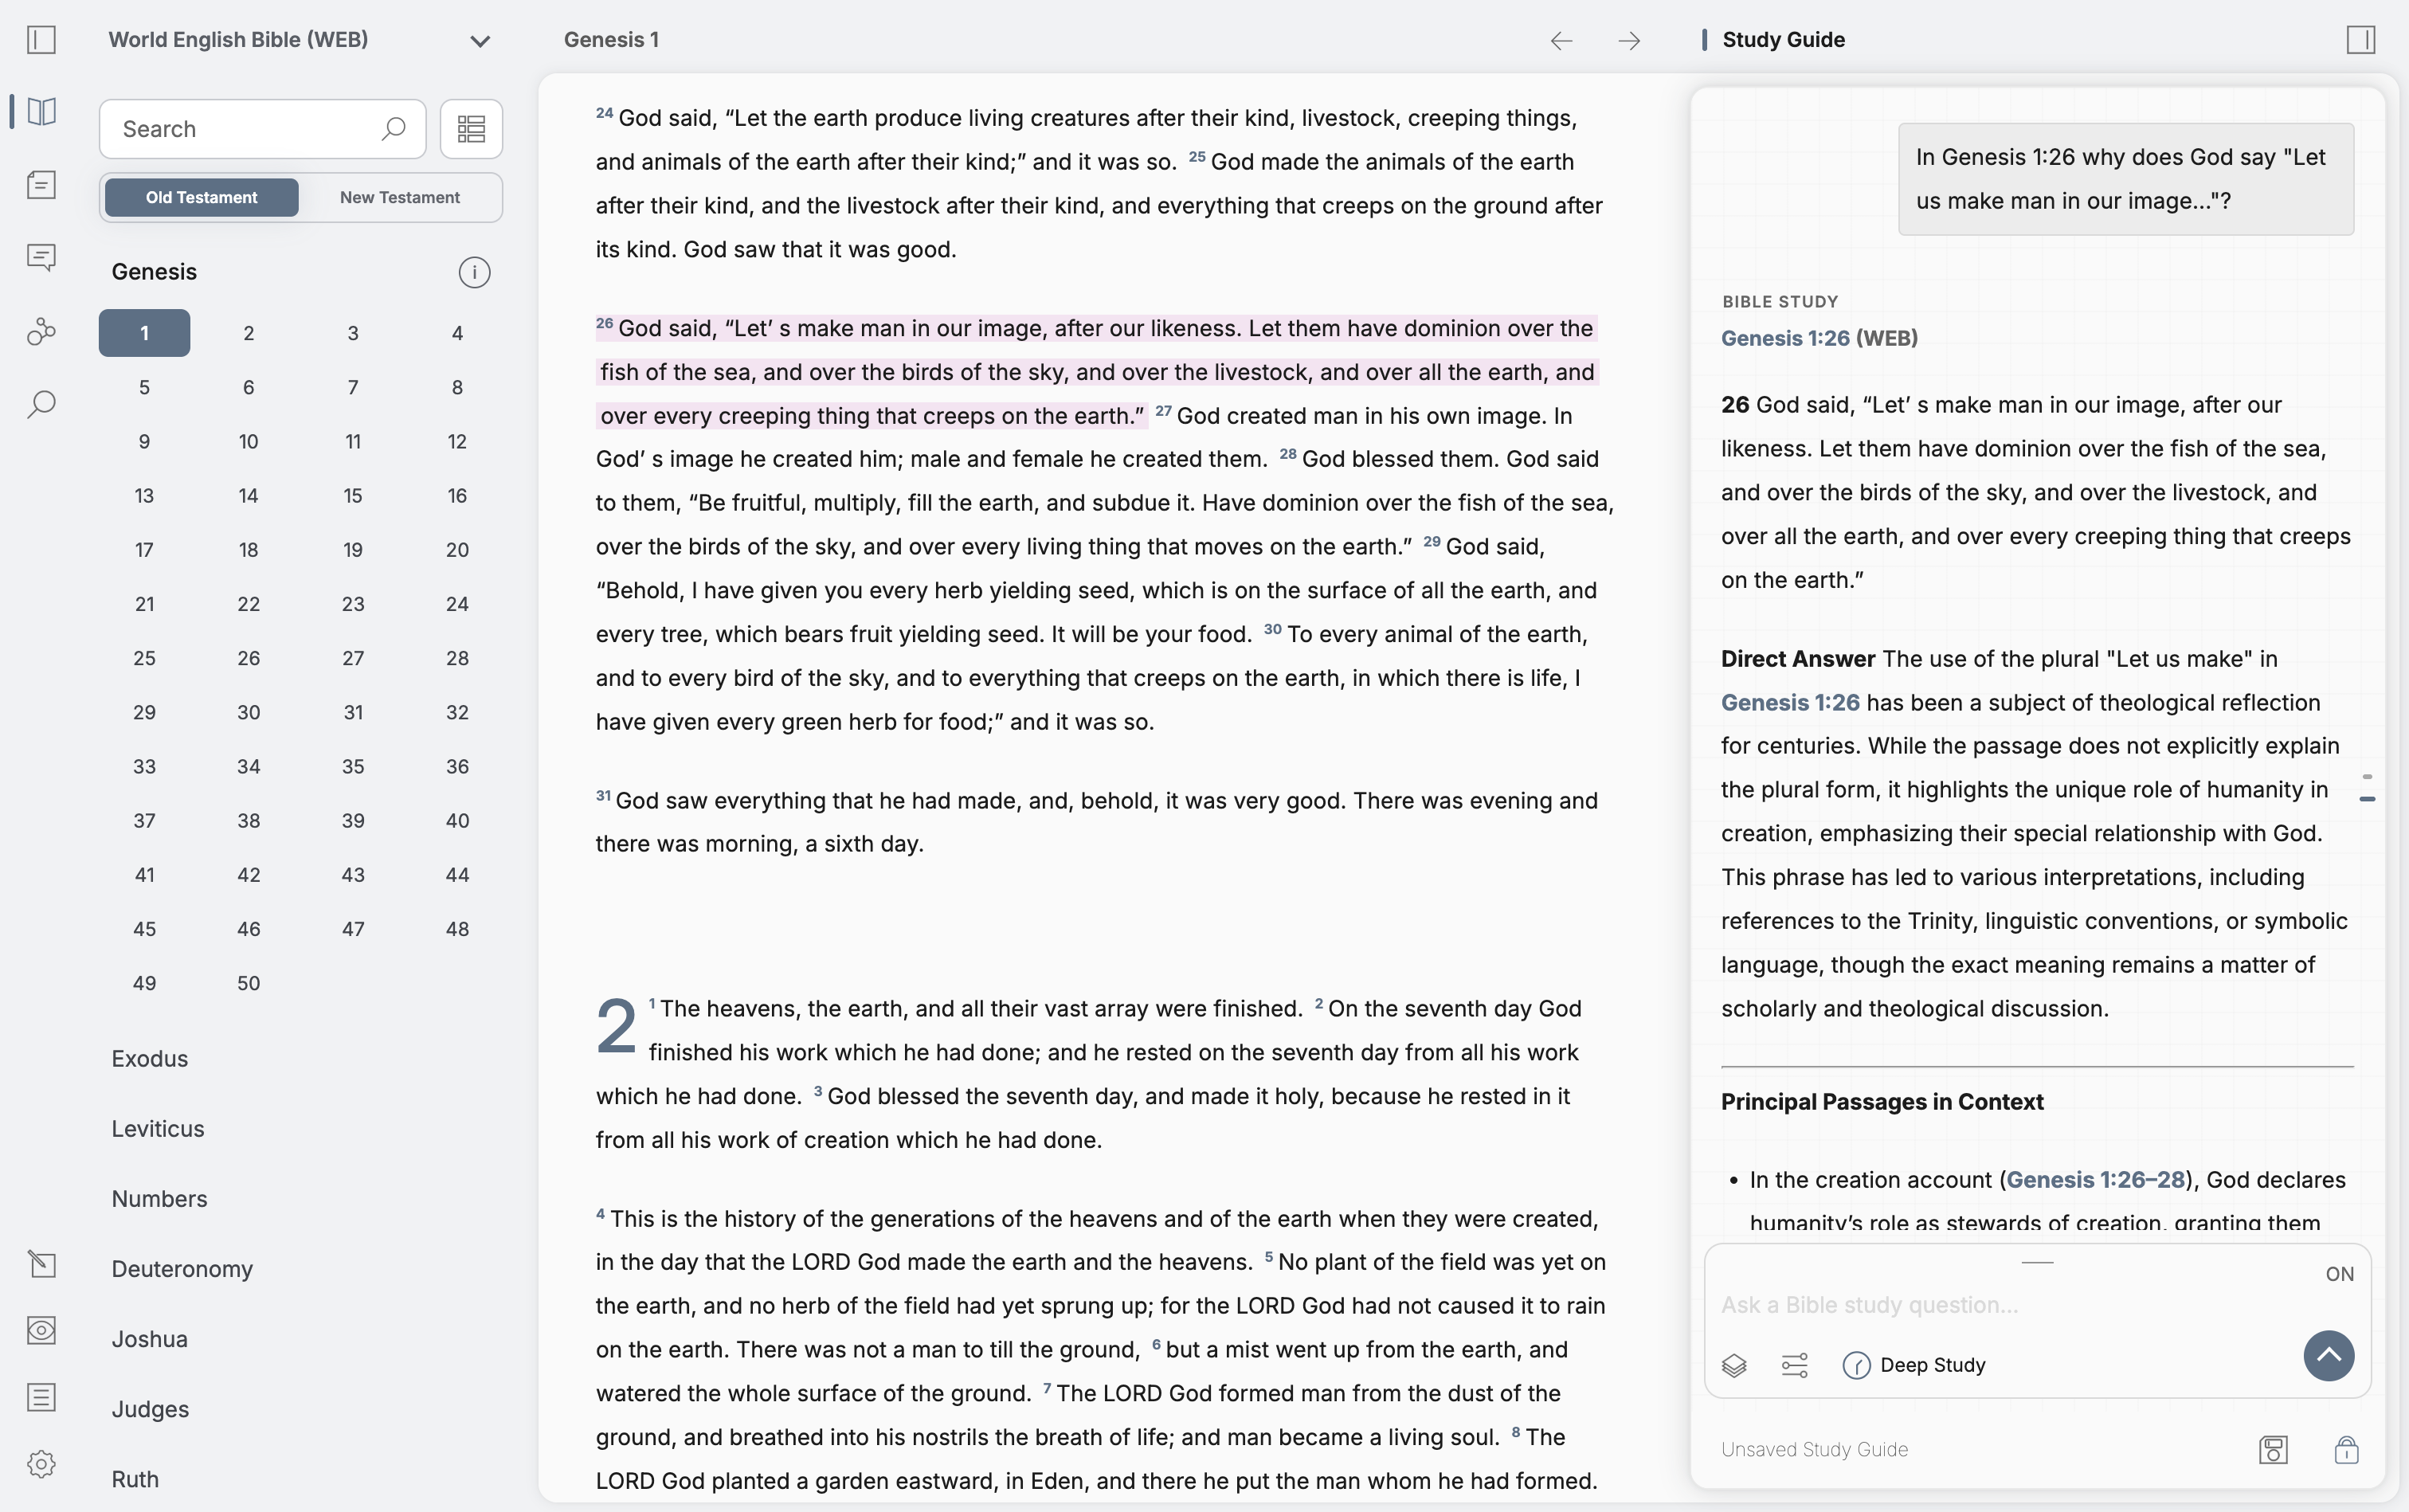
Task: Expand the Numbers book
Action: 160,1199
